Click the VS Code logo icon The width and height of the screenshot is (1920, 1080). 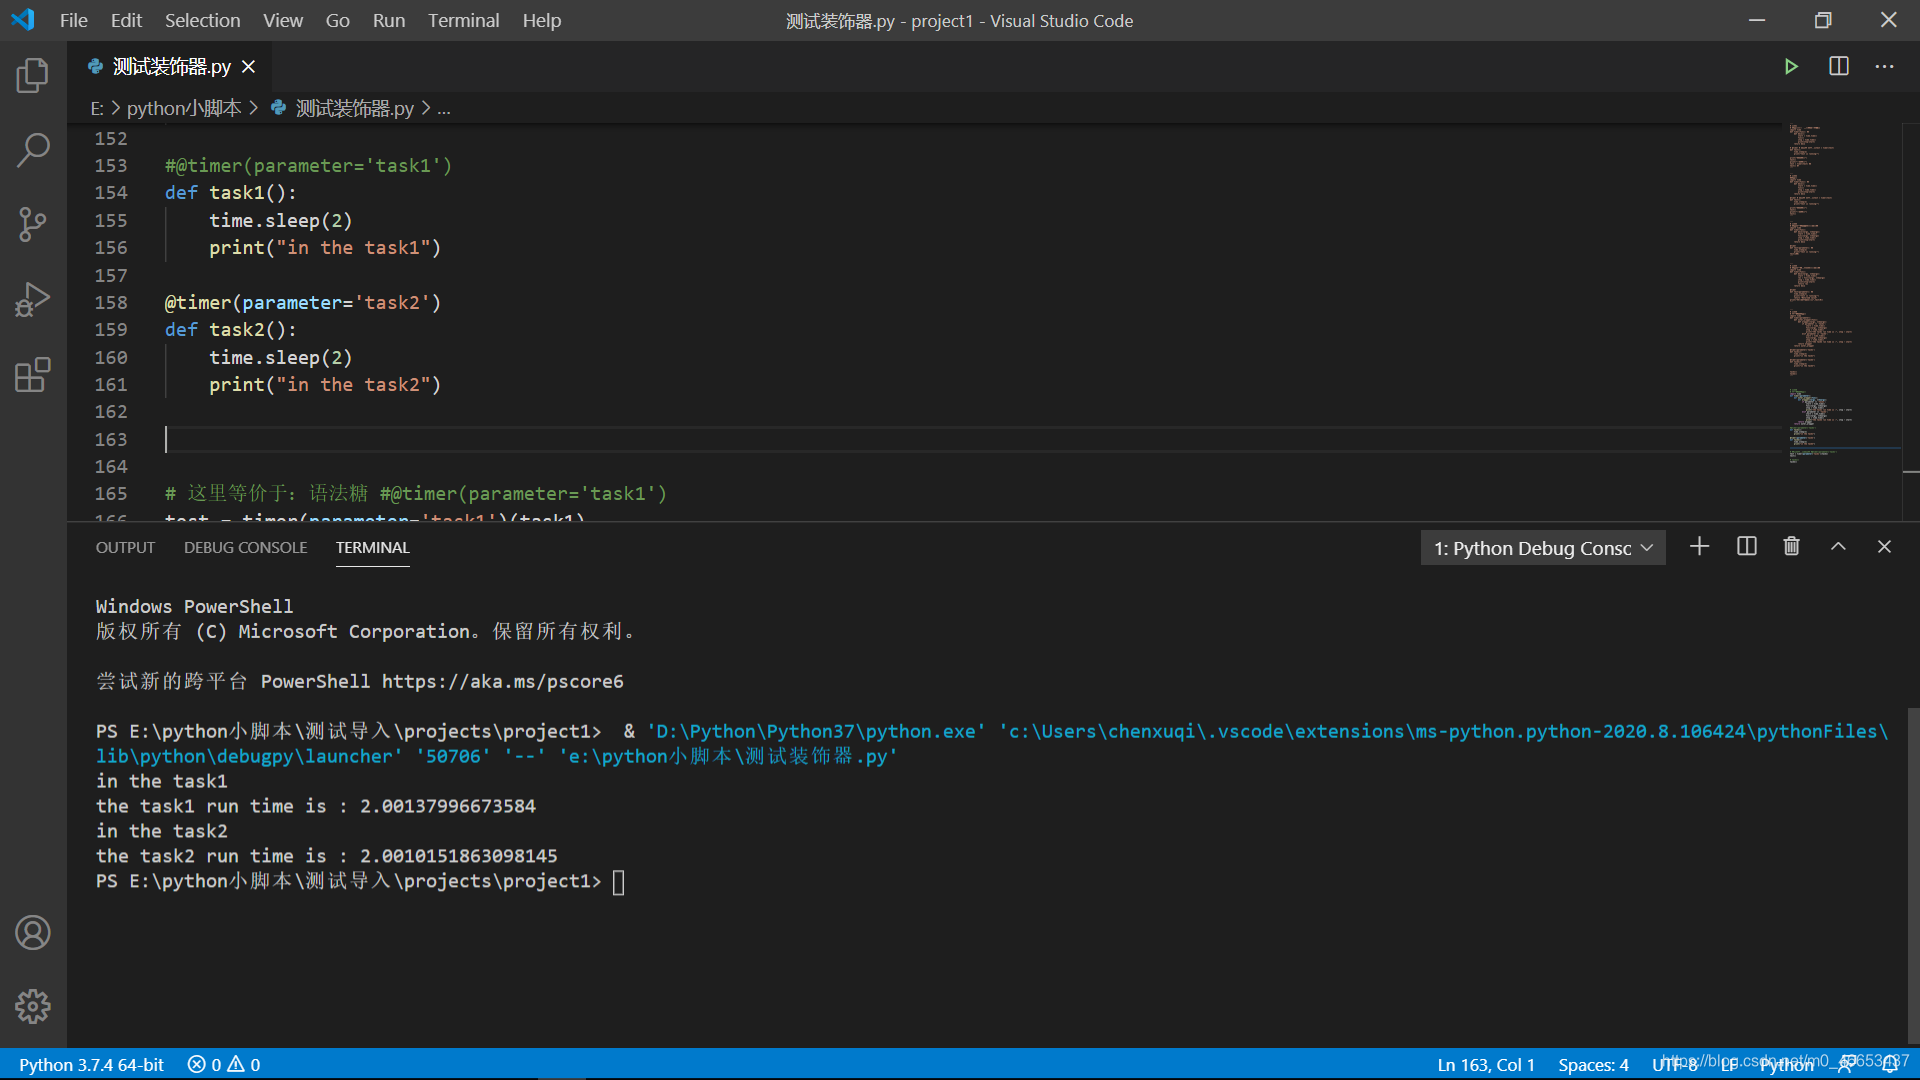22,20
